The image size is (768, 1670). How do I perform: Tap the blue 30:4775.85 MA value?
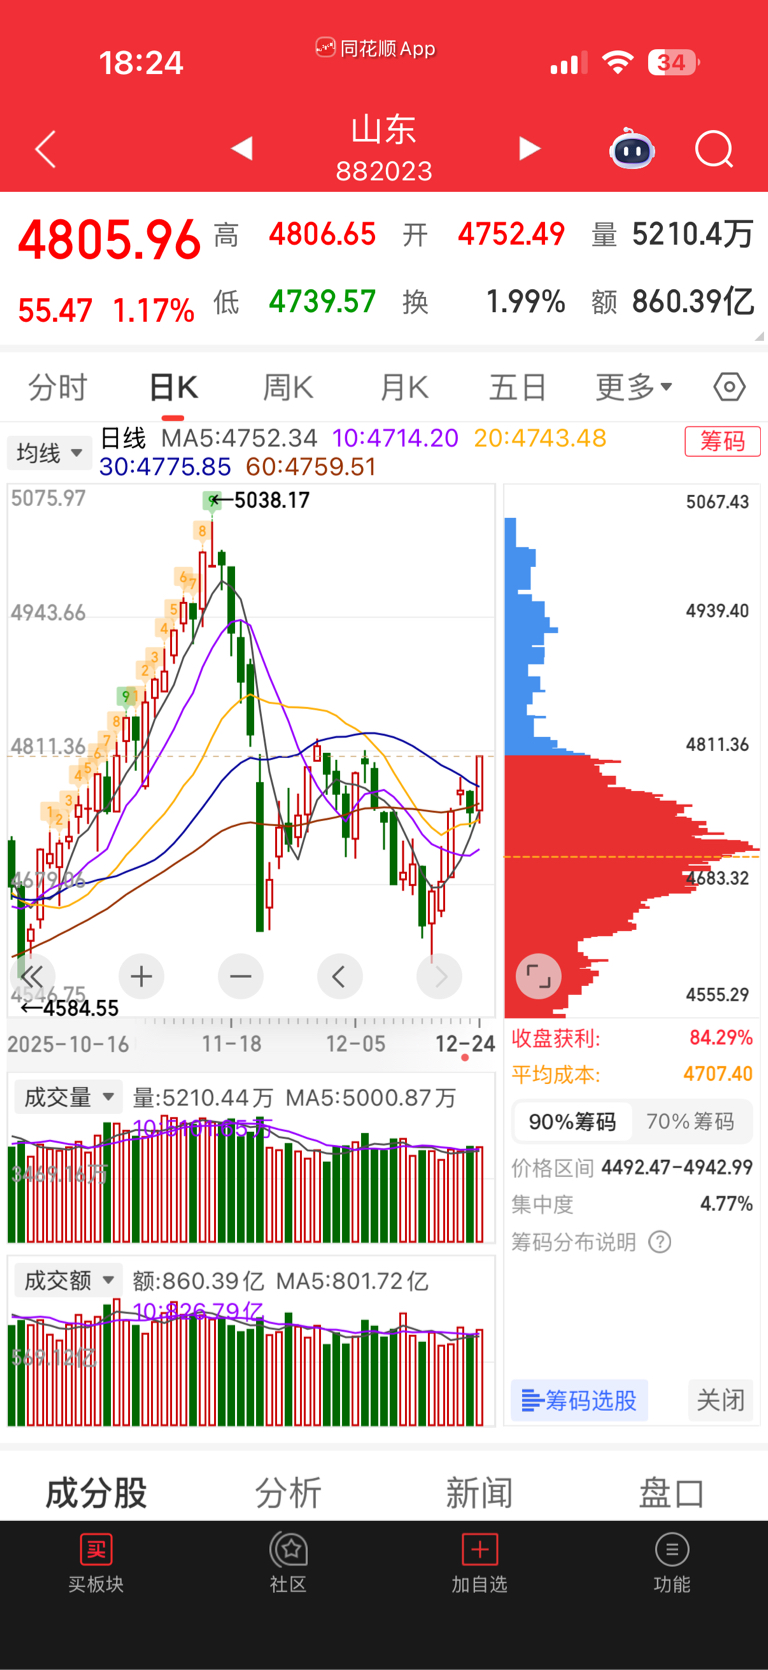coord(165,467)
